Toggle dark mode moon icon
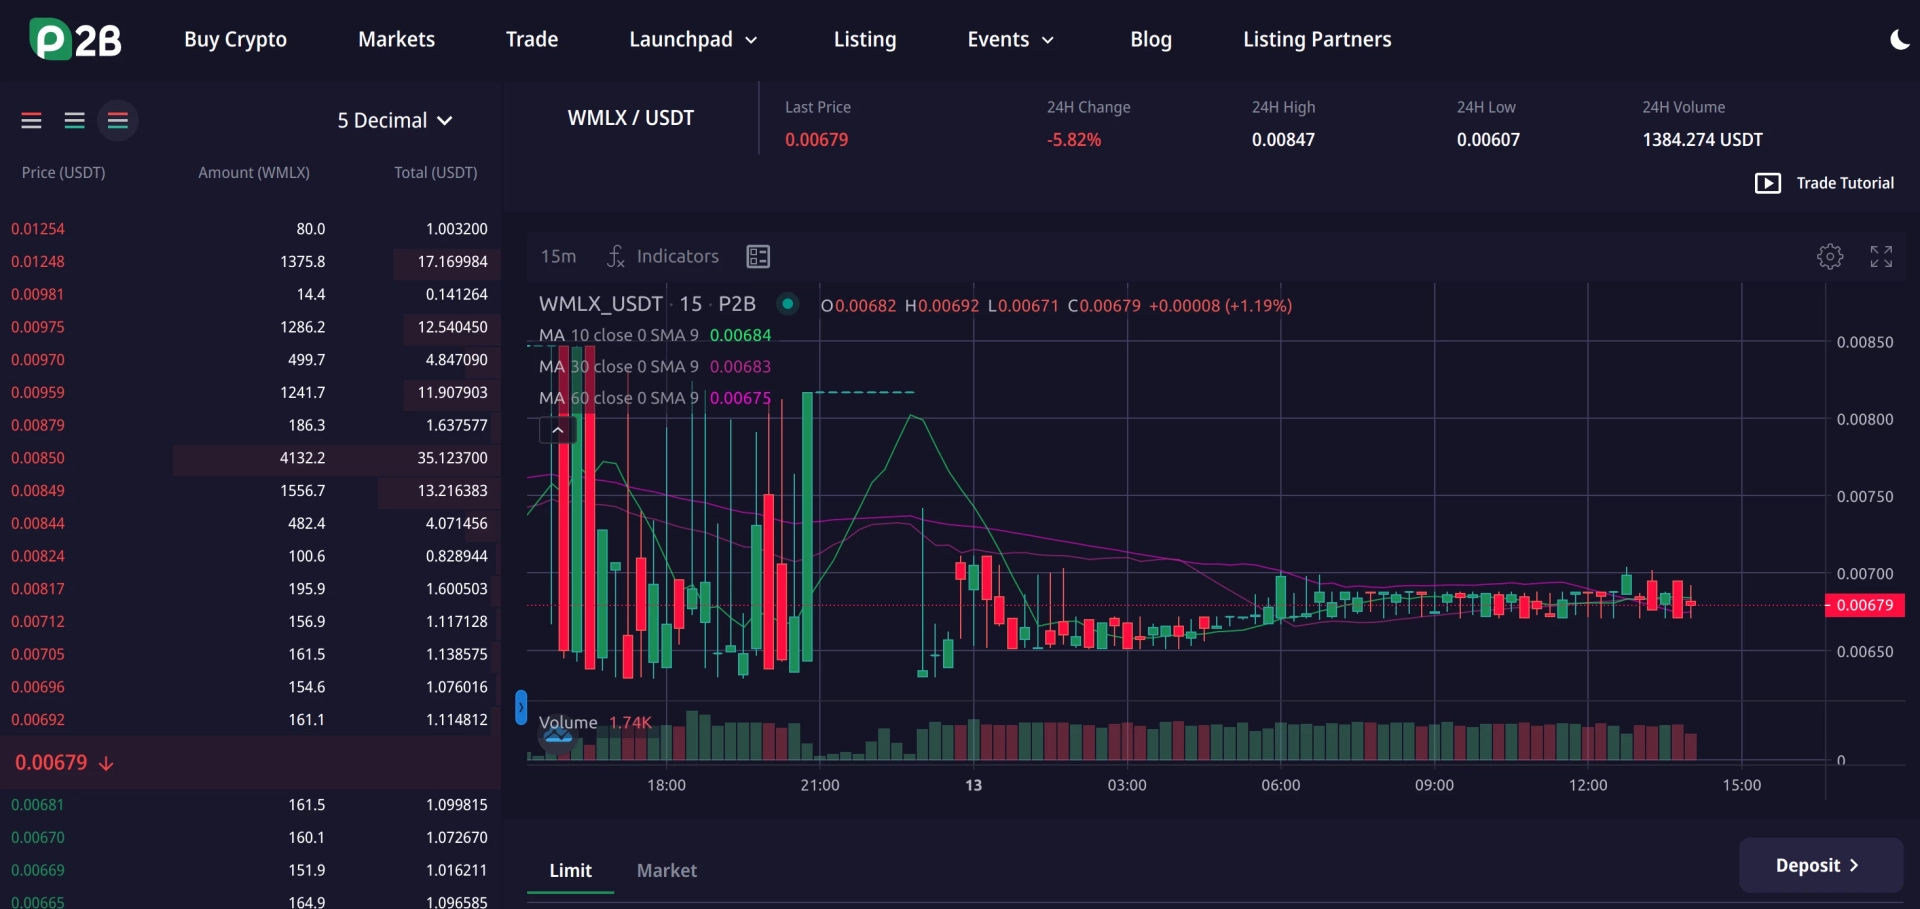This screenshot has height=909, width=1920. click(1899, 40)
